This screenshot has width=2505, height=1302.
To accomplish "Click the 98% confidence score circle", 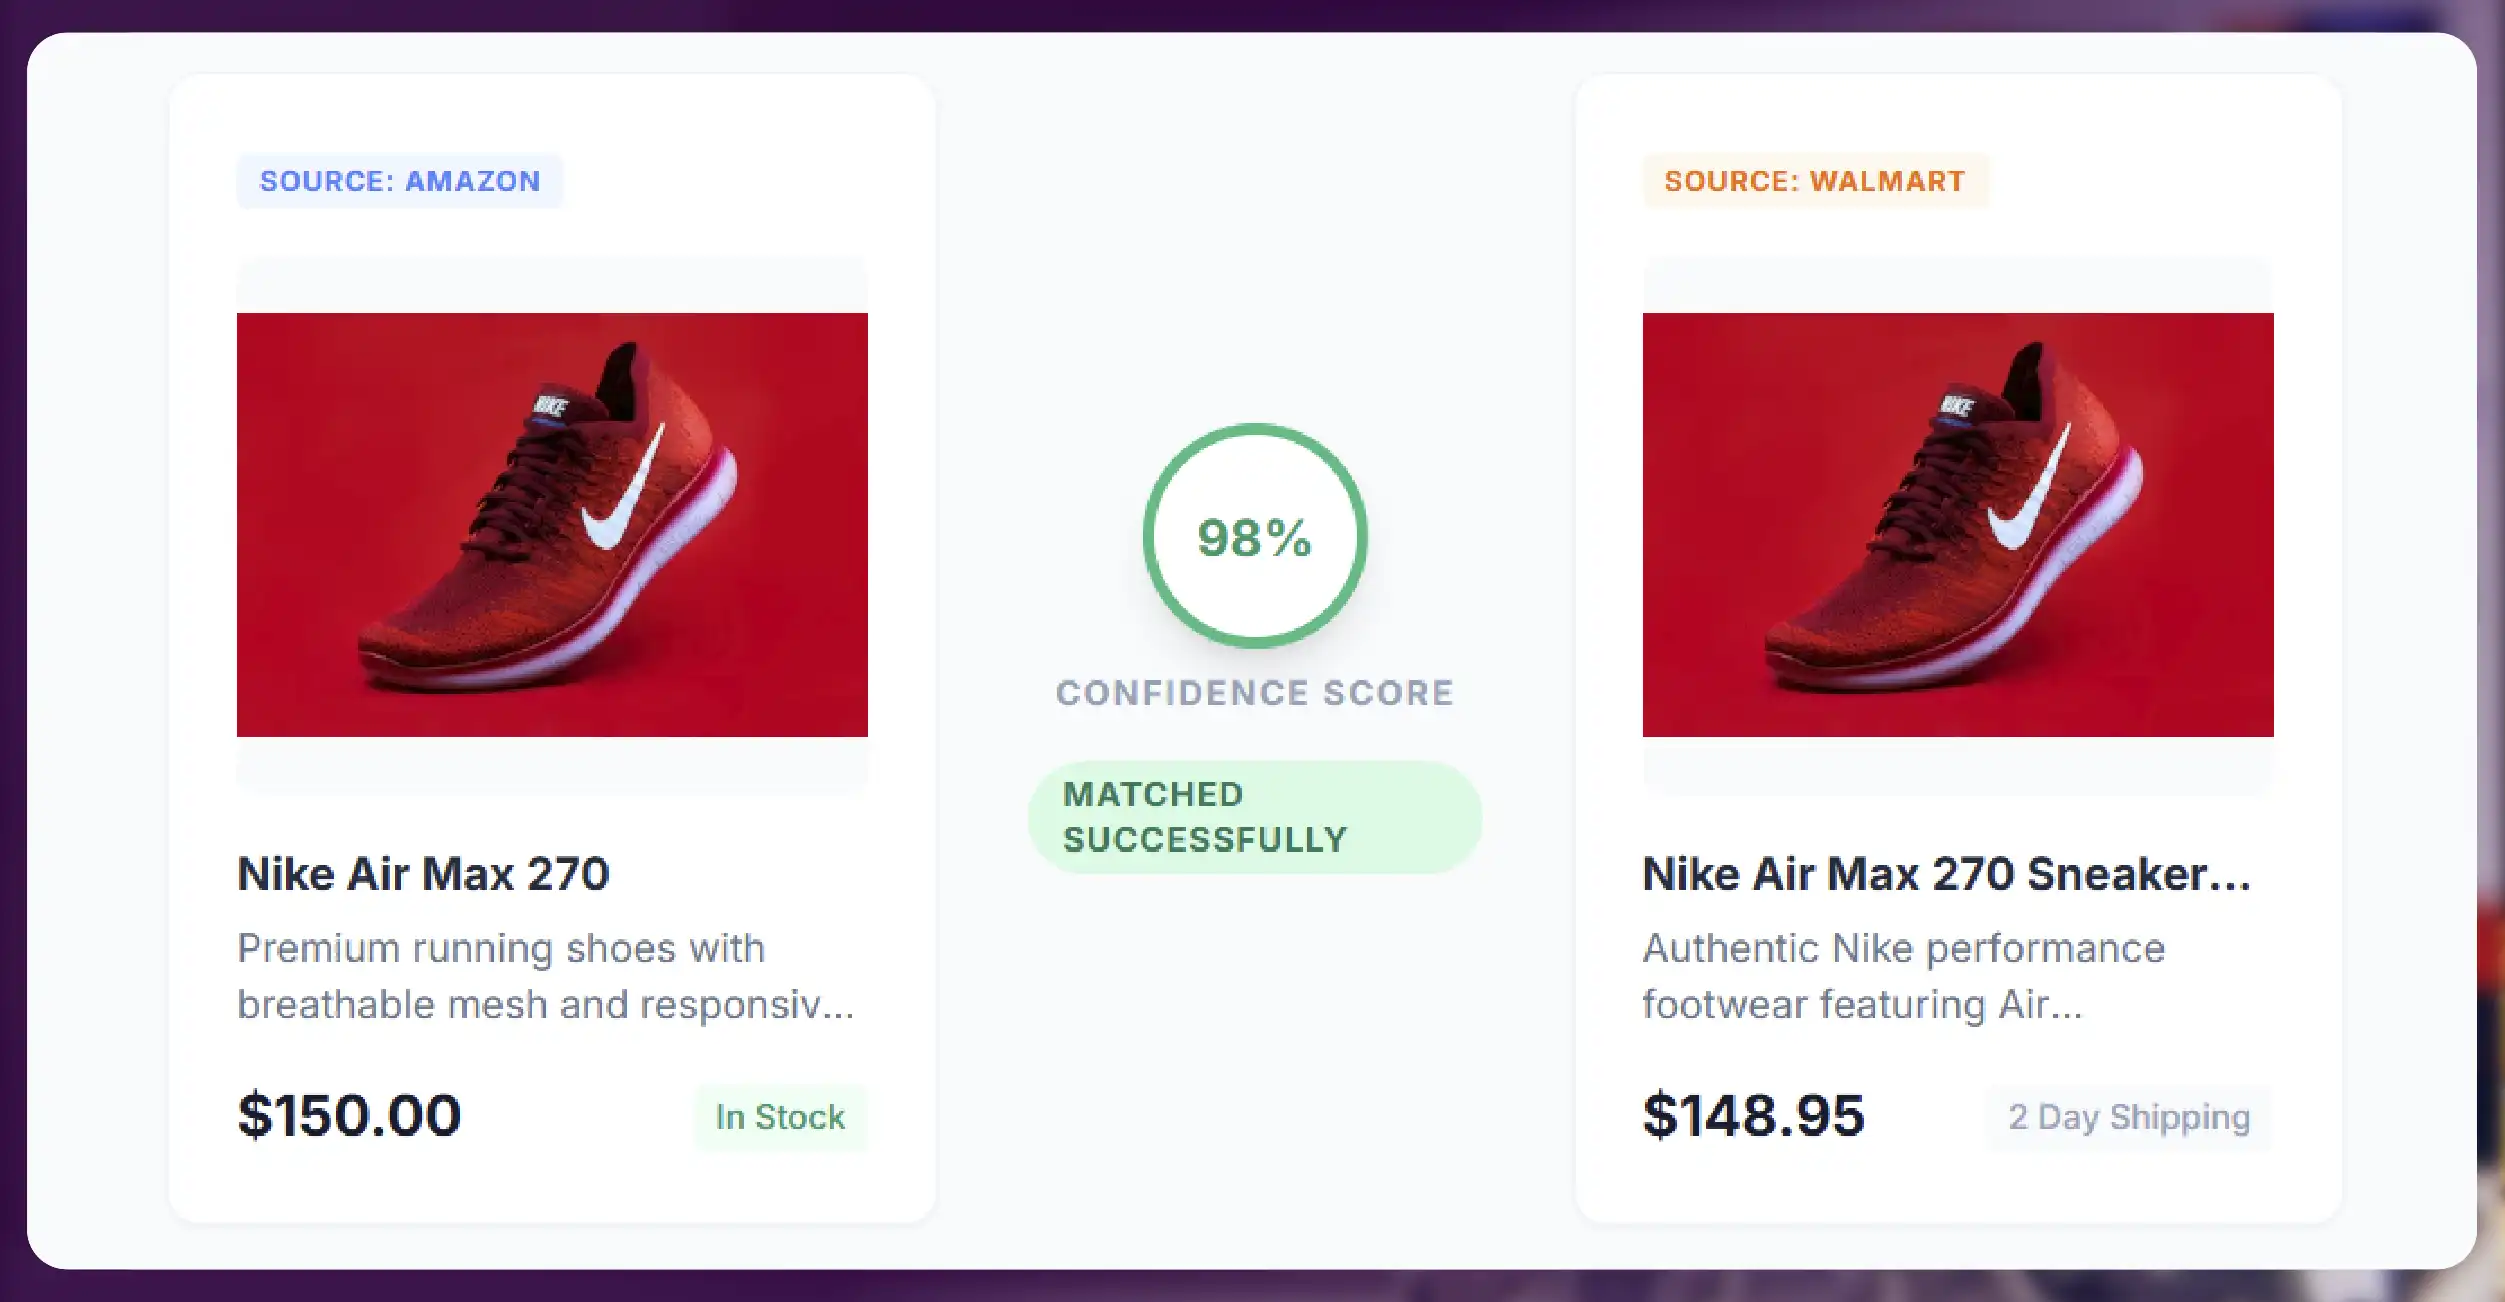I will (x=1254, y=536).
